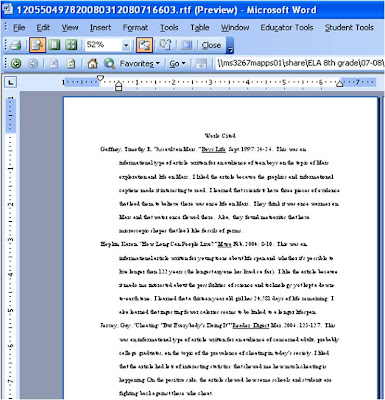Click the address path field
Viewport: 385px width, 400px height.
pos(299,63)
